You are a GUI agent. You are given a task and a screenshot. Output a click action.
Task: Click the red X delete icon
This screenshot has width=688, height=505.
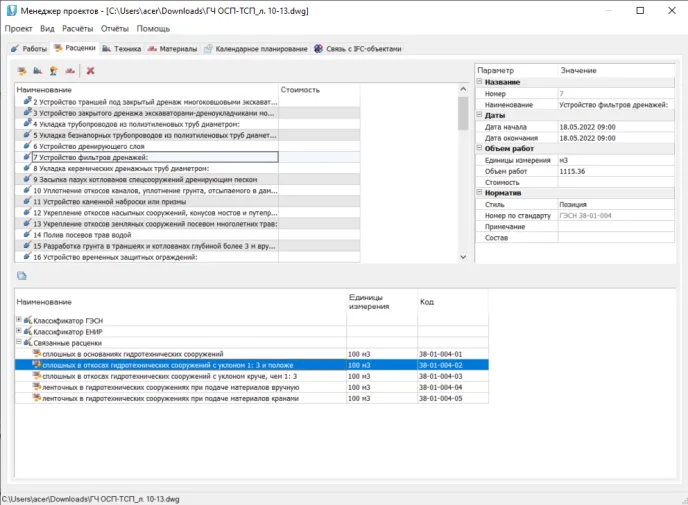click(x=90, y=71)
